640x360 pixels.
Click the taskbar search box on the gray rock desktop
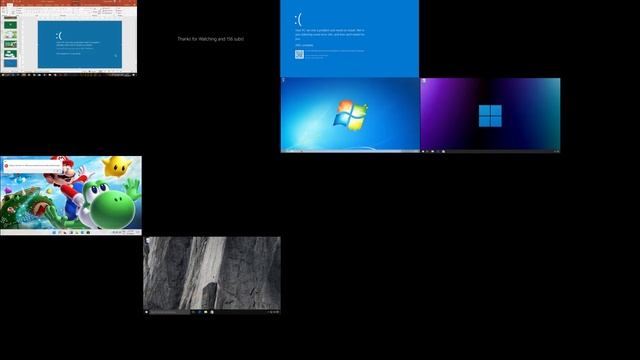pyautogui.click(x=170, y=312)
